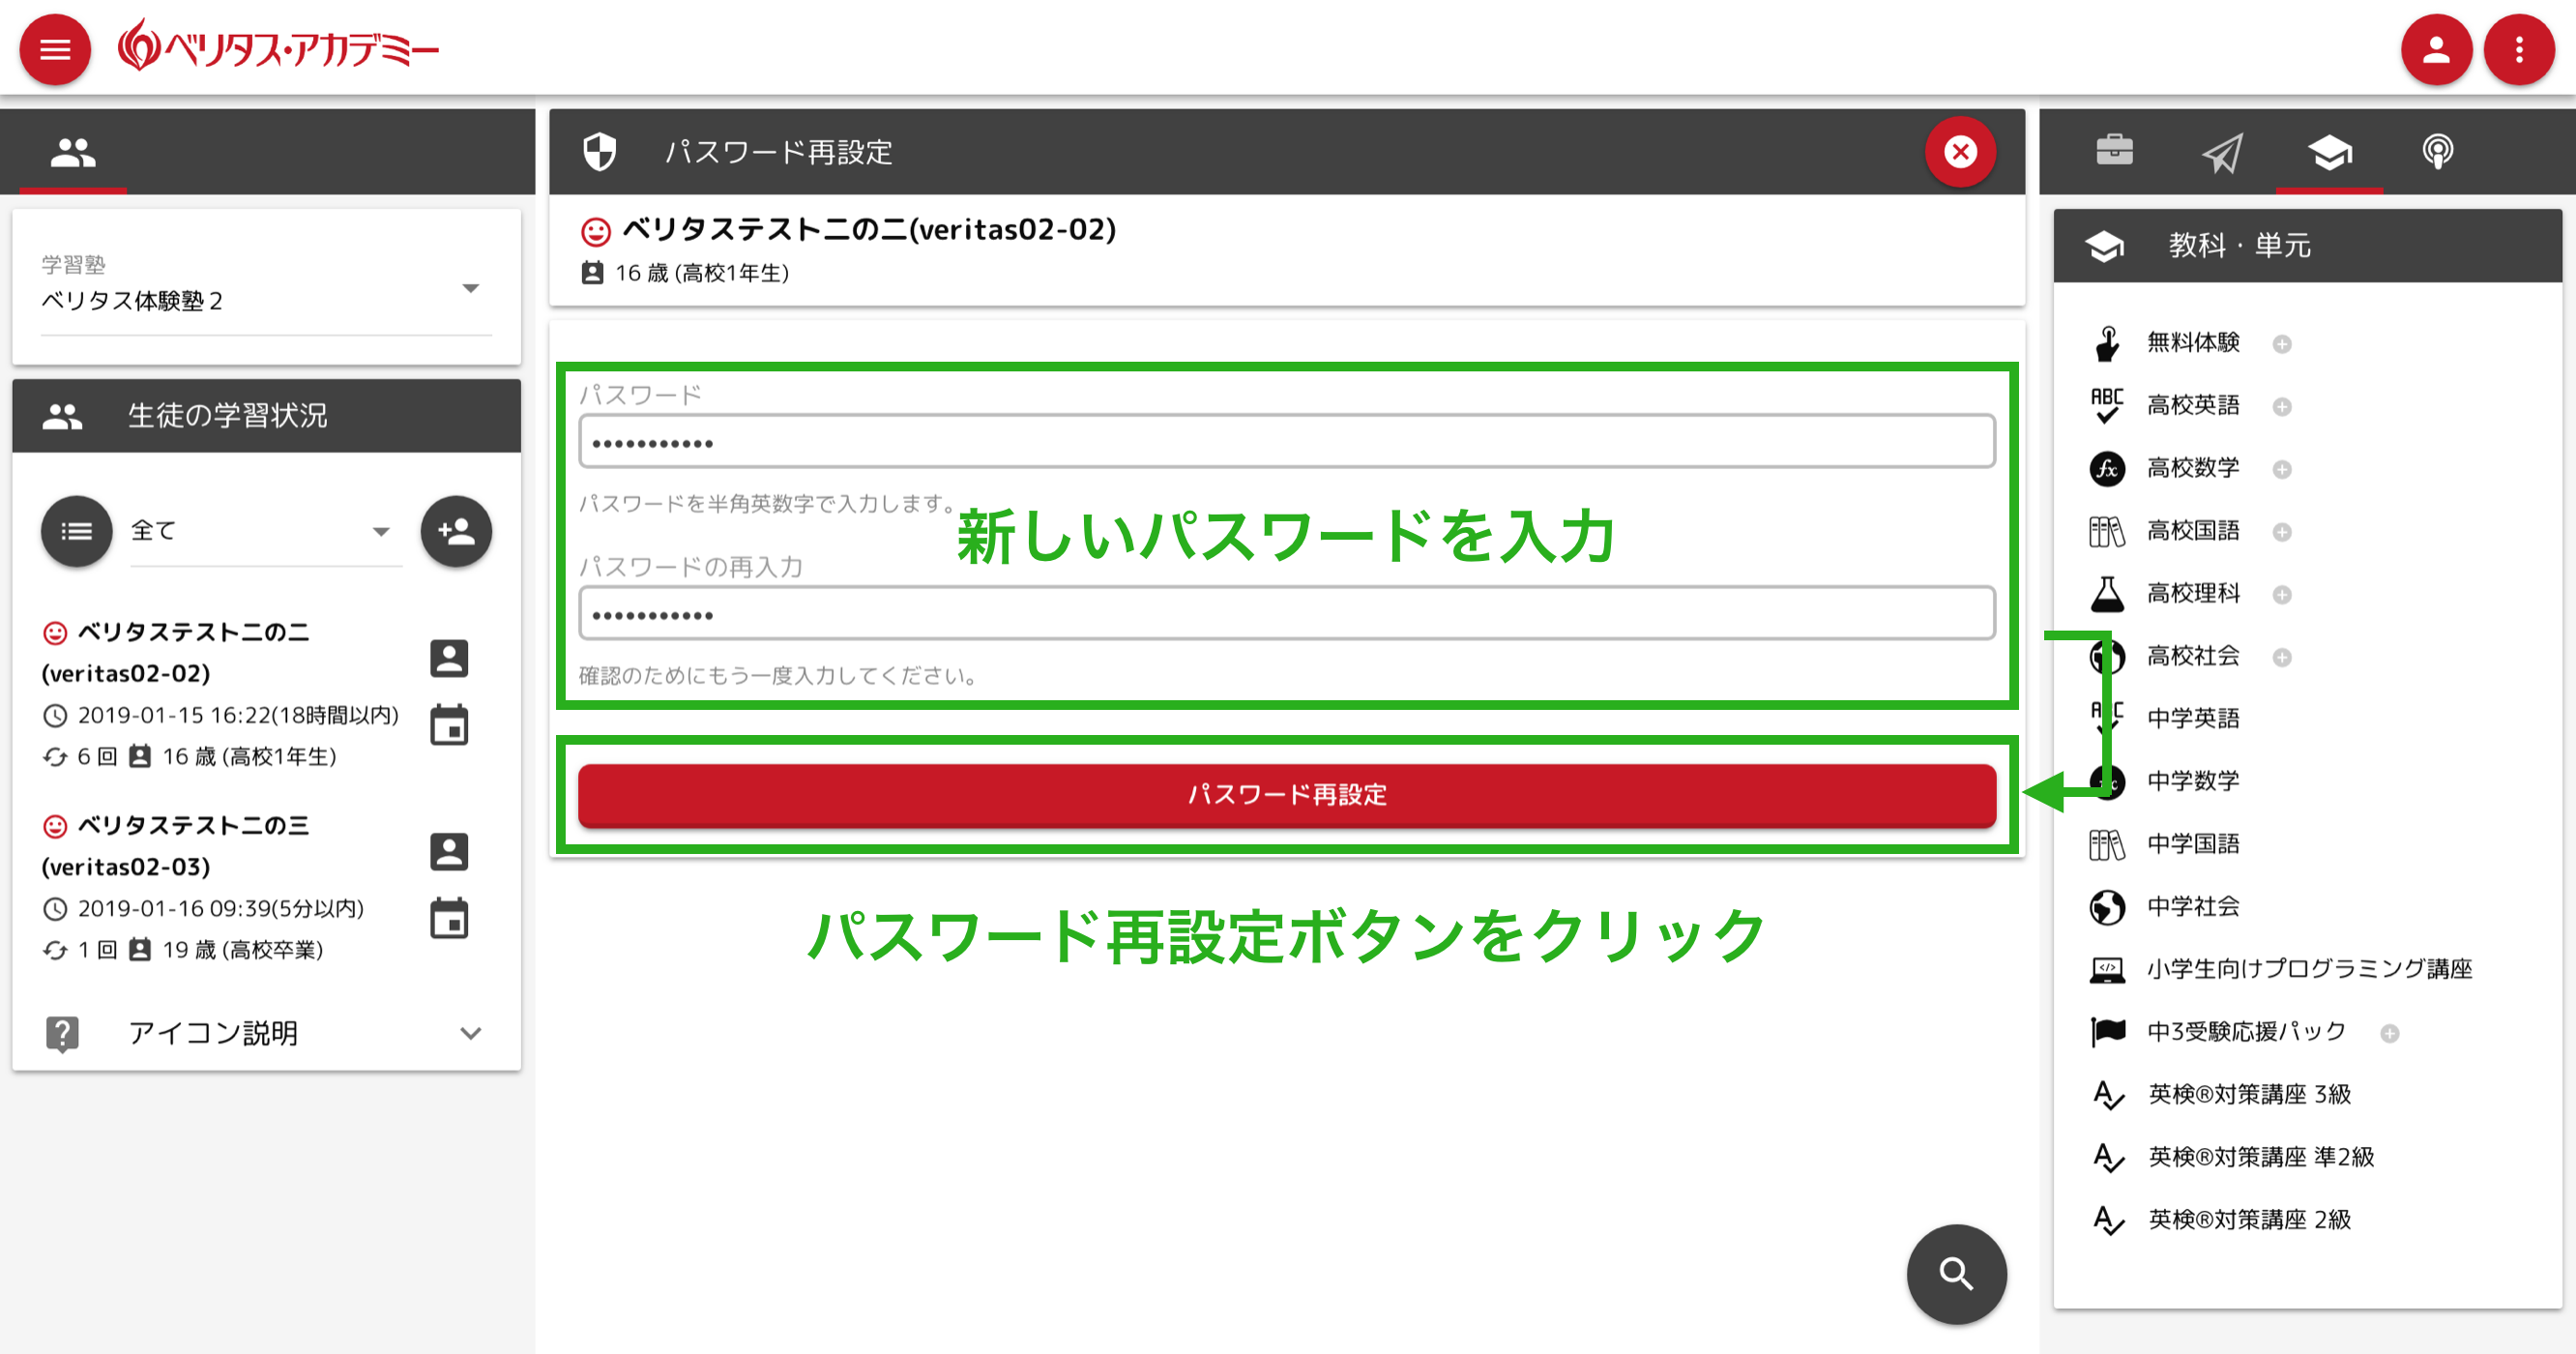2576x1354 pixels.
Task: Click the 無料体験 pointing hand icon
Action: point(2107,343)
